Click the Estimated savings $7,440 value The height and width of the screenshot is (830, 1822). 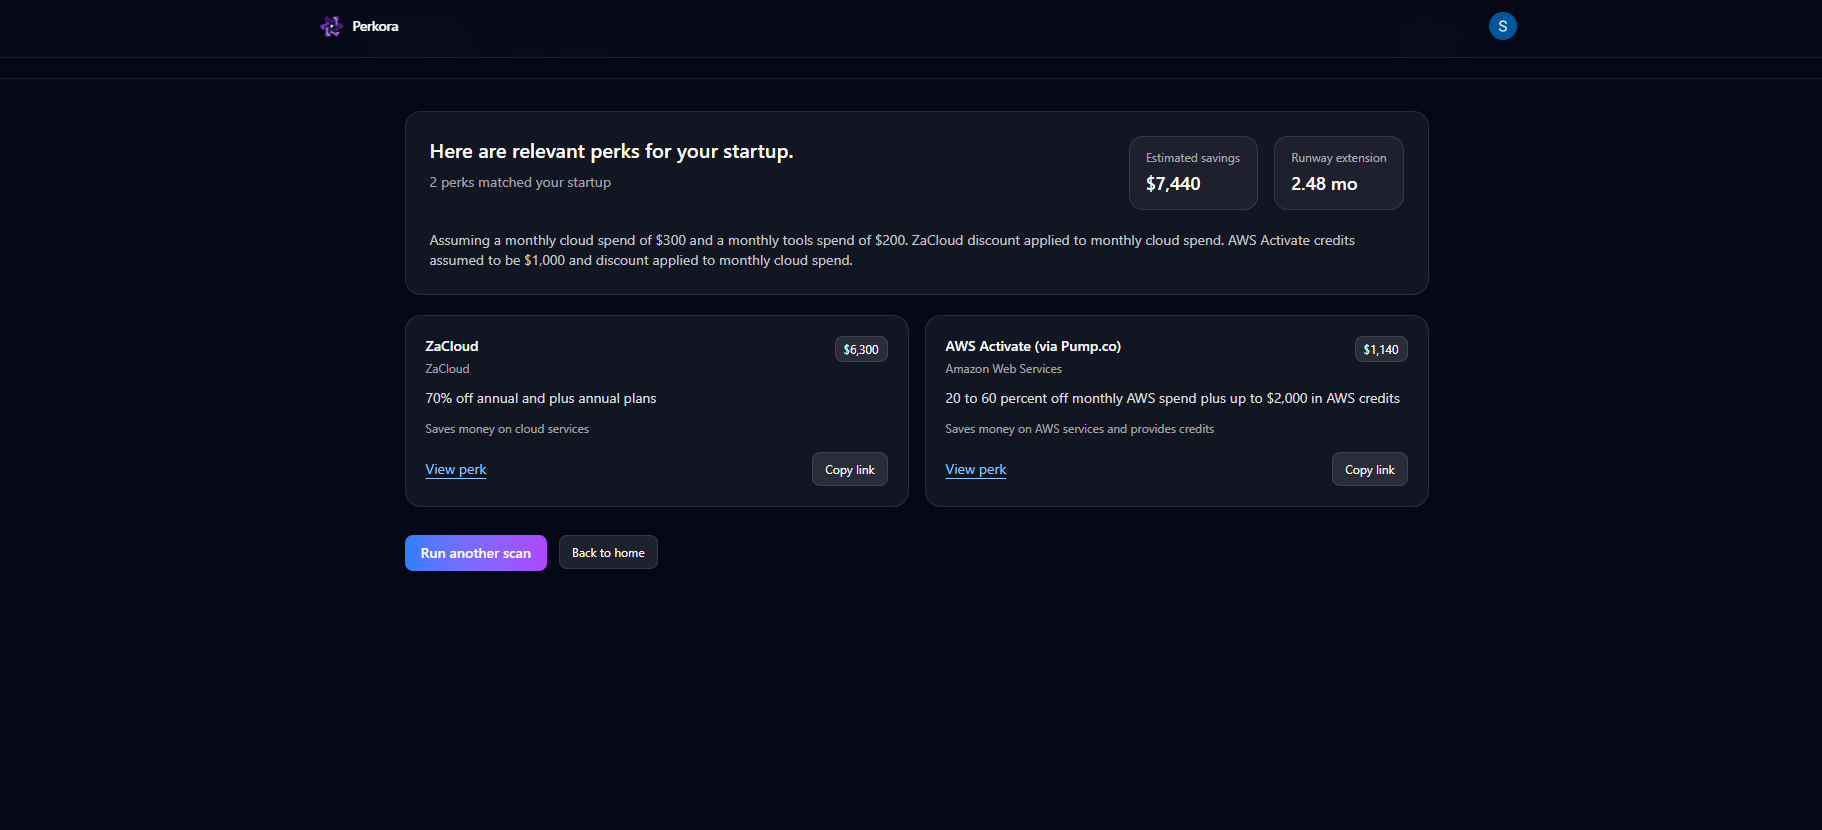[x=1173, y=184]
